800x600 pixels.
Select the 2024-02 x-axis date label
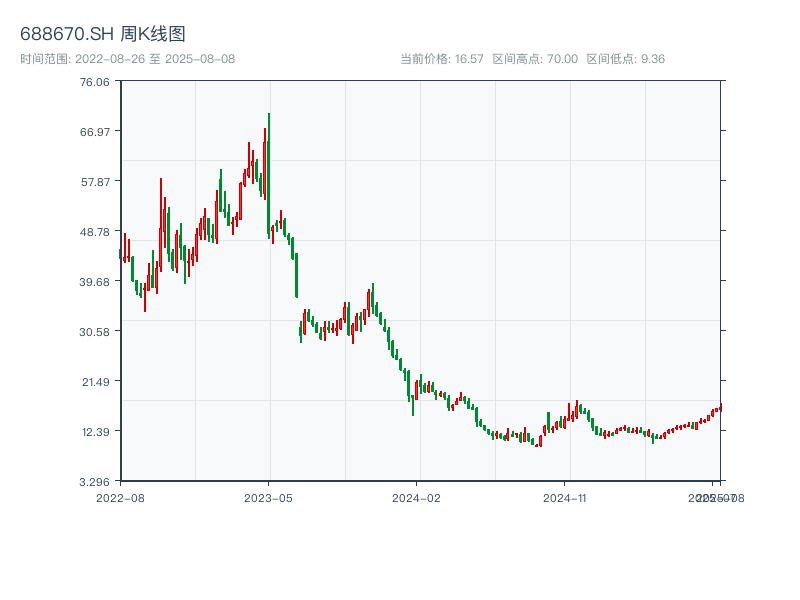click(417, 497)
